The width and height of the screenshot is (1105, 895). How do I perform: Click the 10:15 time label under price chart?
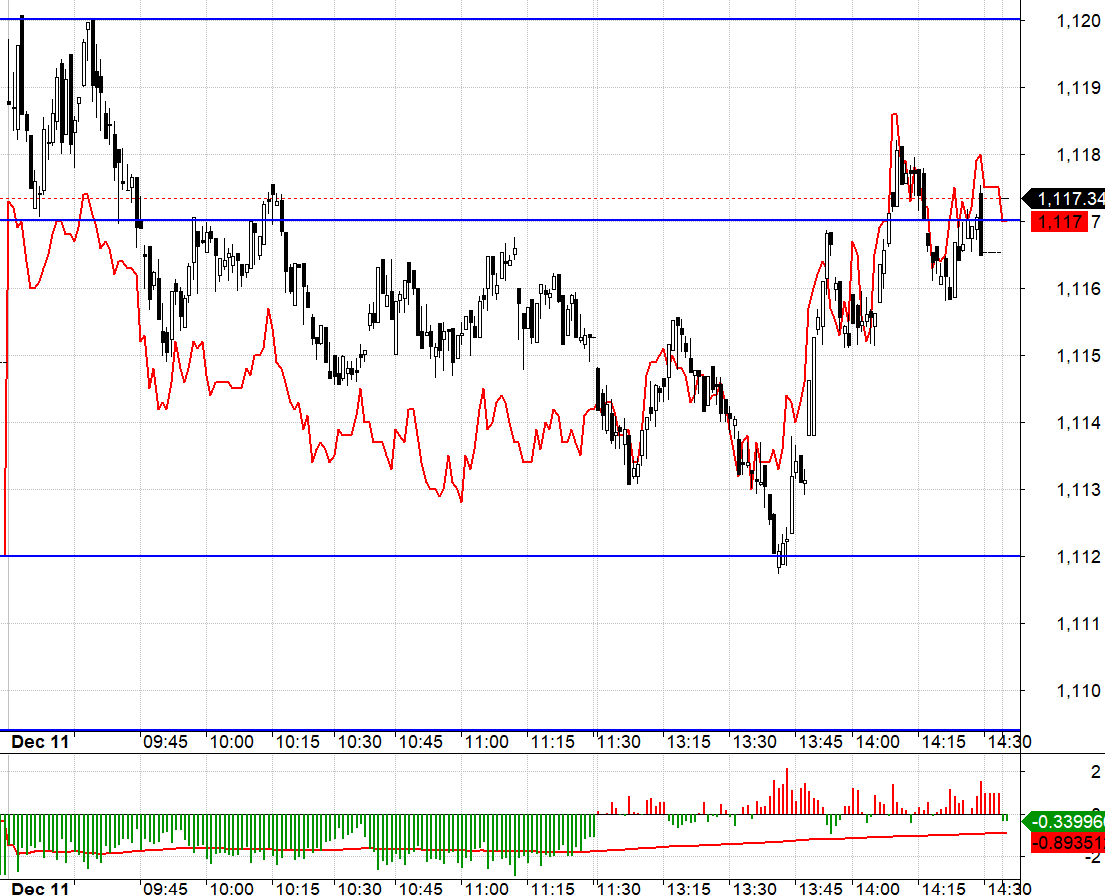click(297, 741)
